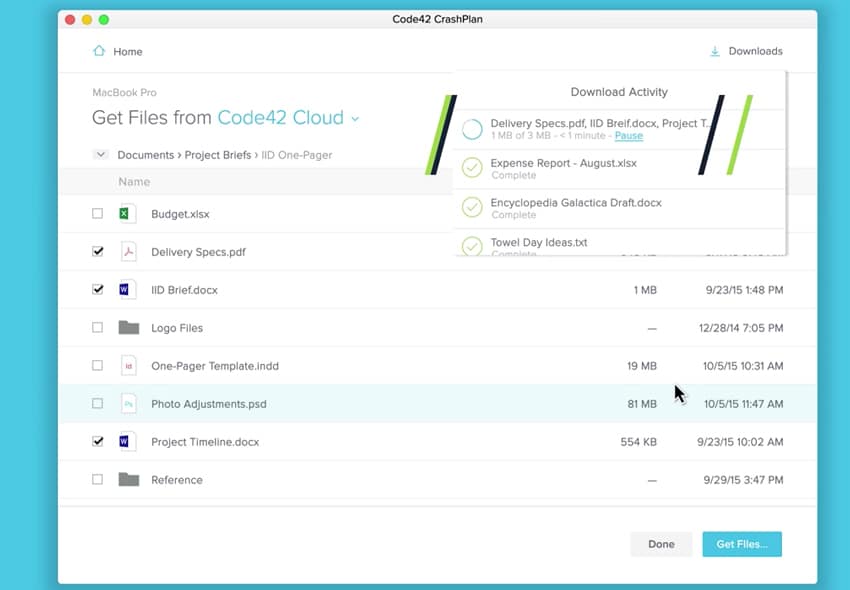
Task: Select the Budget.xlsx file name
Action: tap(180, 214)
